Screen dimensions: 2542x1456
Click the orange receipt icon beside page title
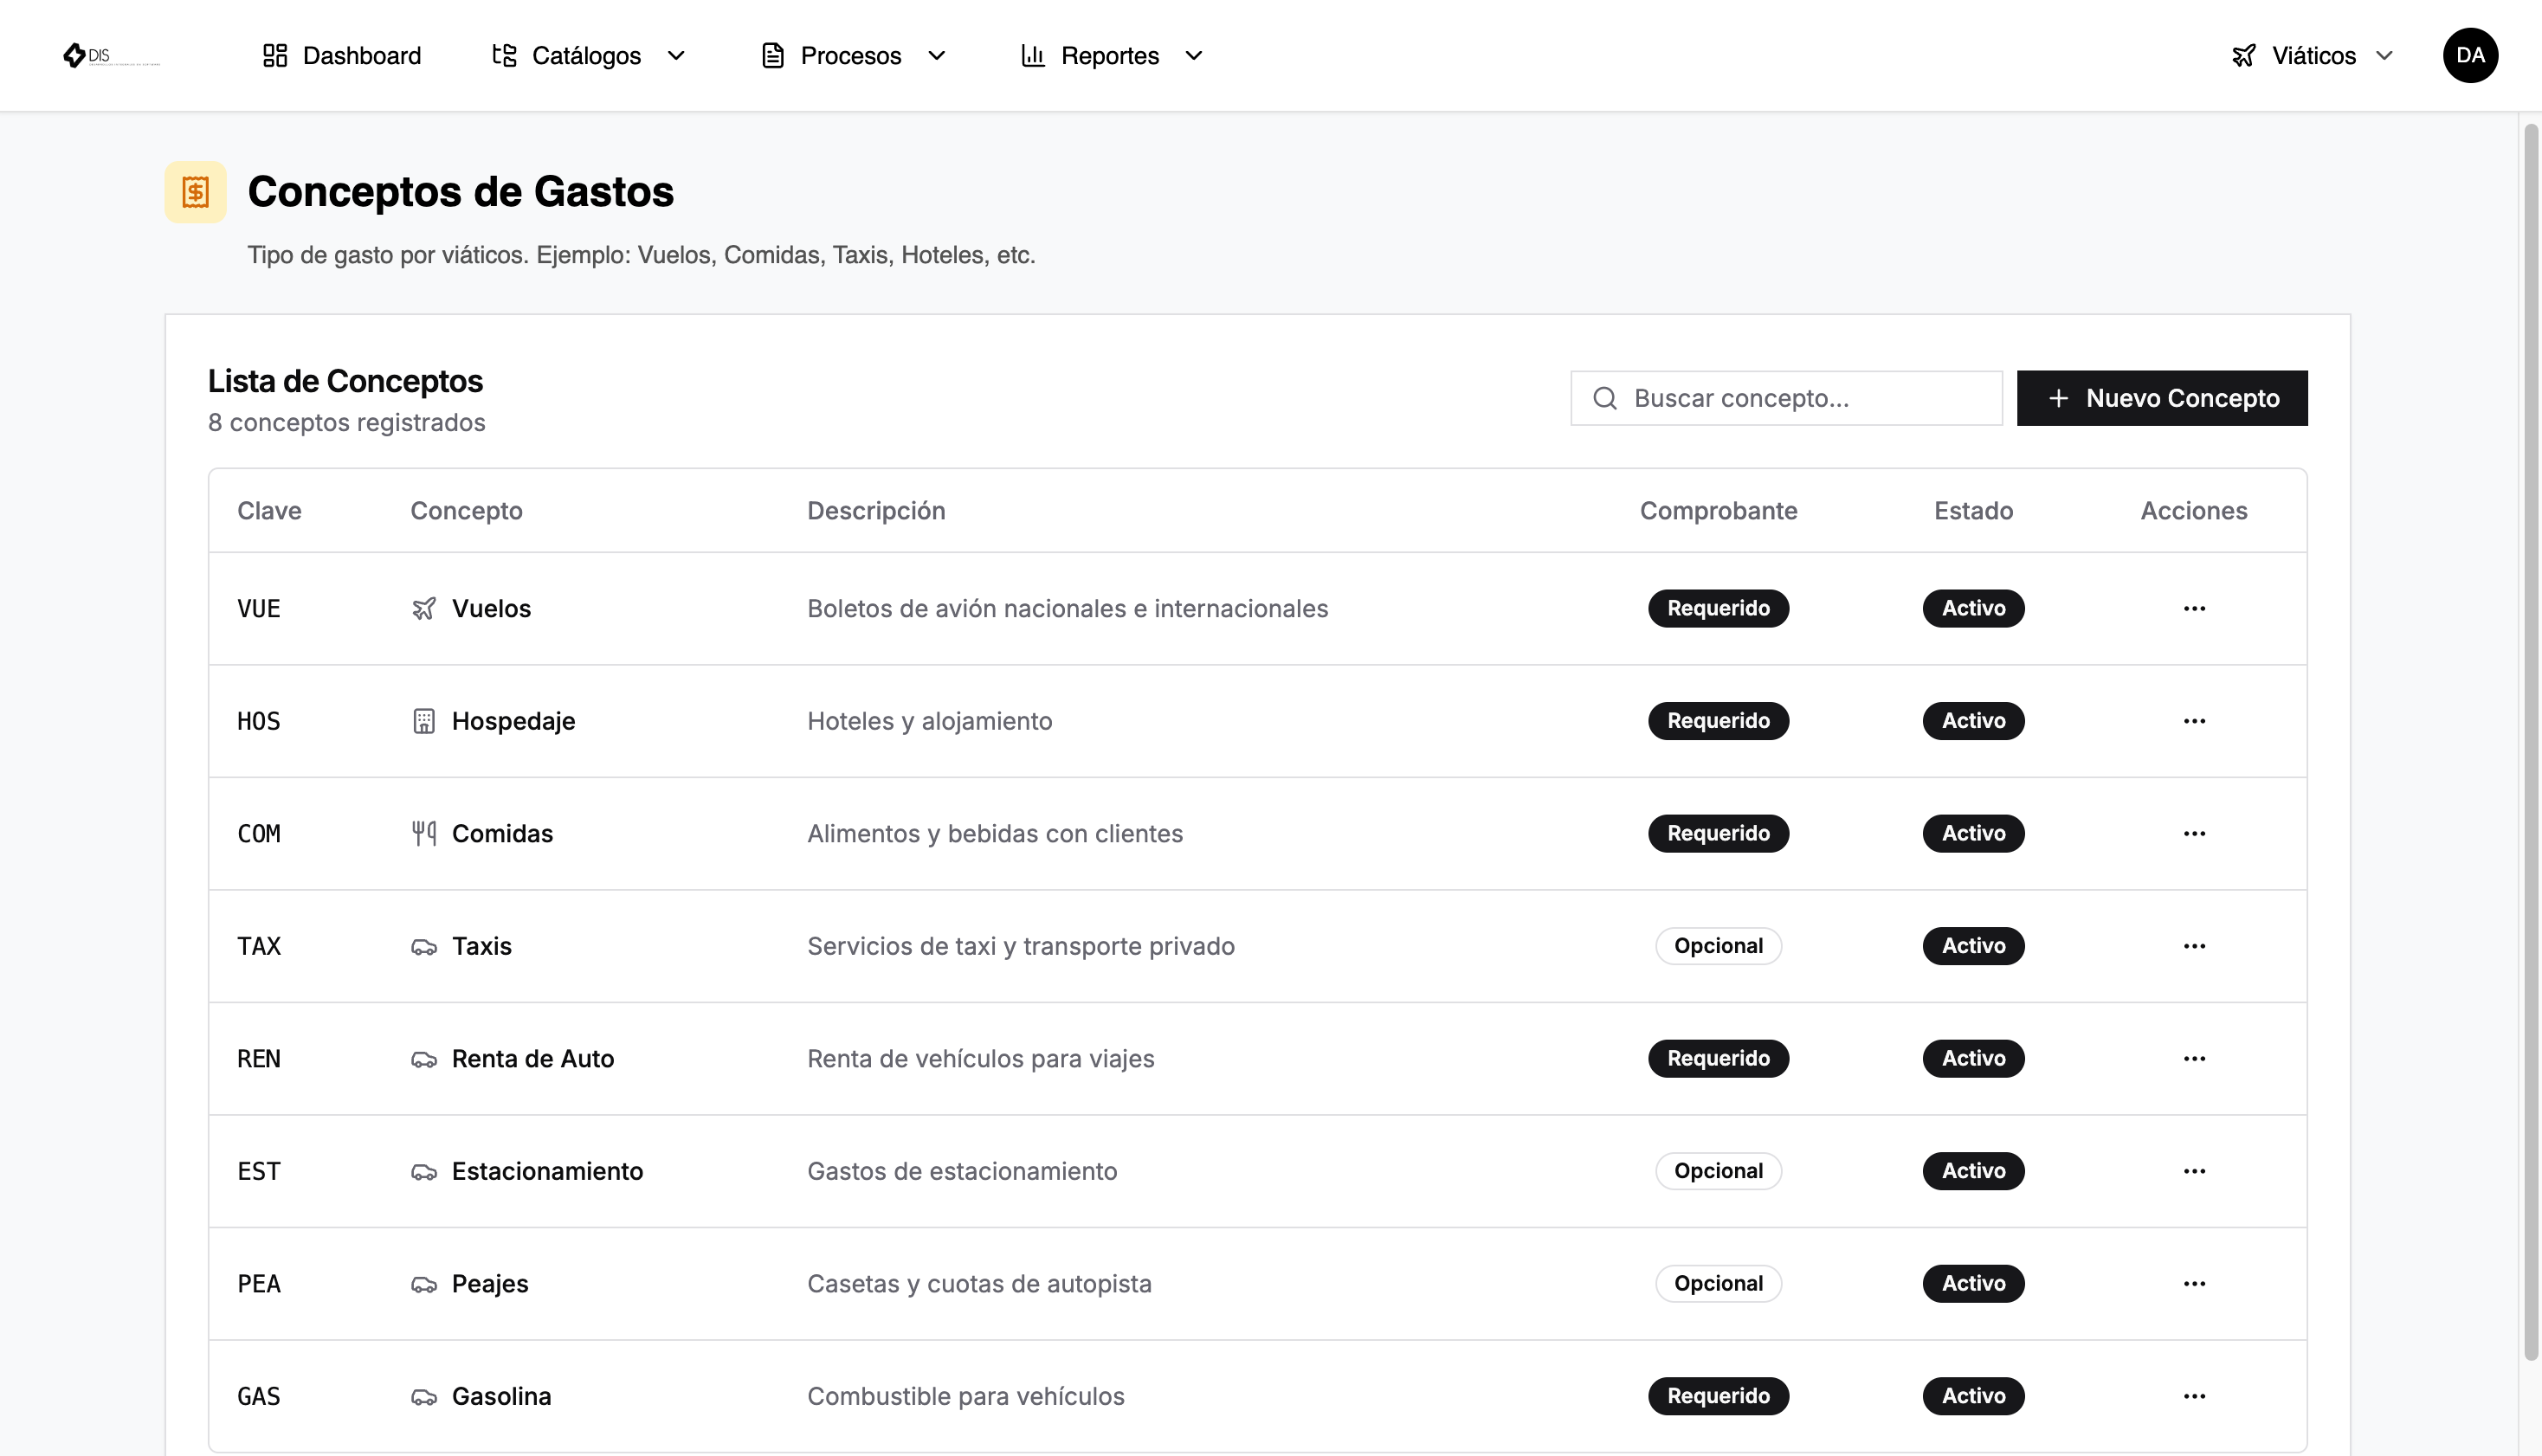196,192
